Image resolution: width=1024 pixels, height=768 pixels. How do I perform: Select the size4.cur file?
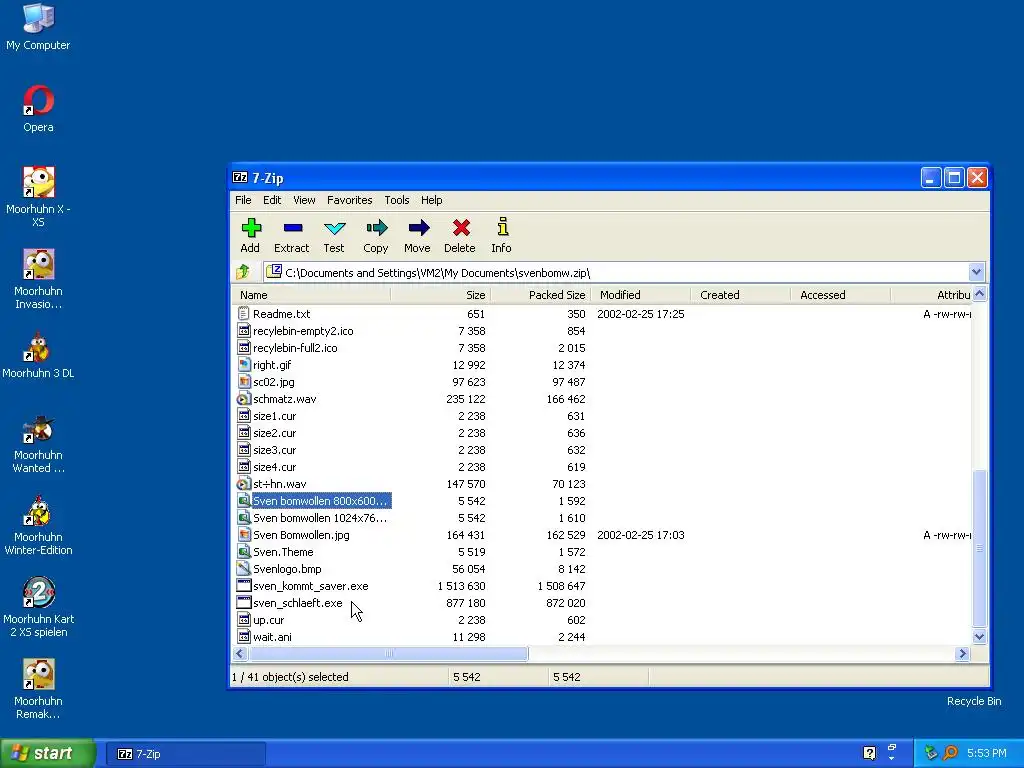point(274,467)
